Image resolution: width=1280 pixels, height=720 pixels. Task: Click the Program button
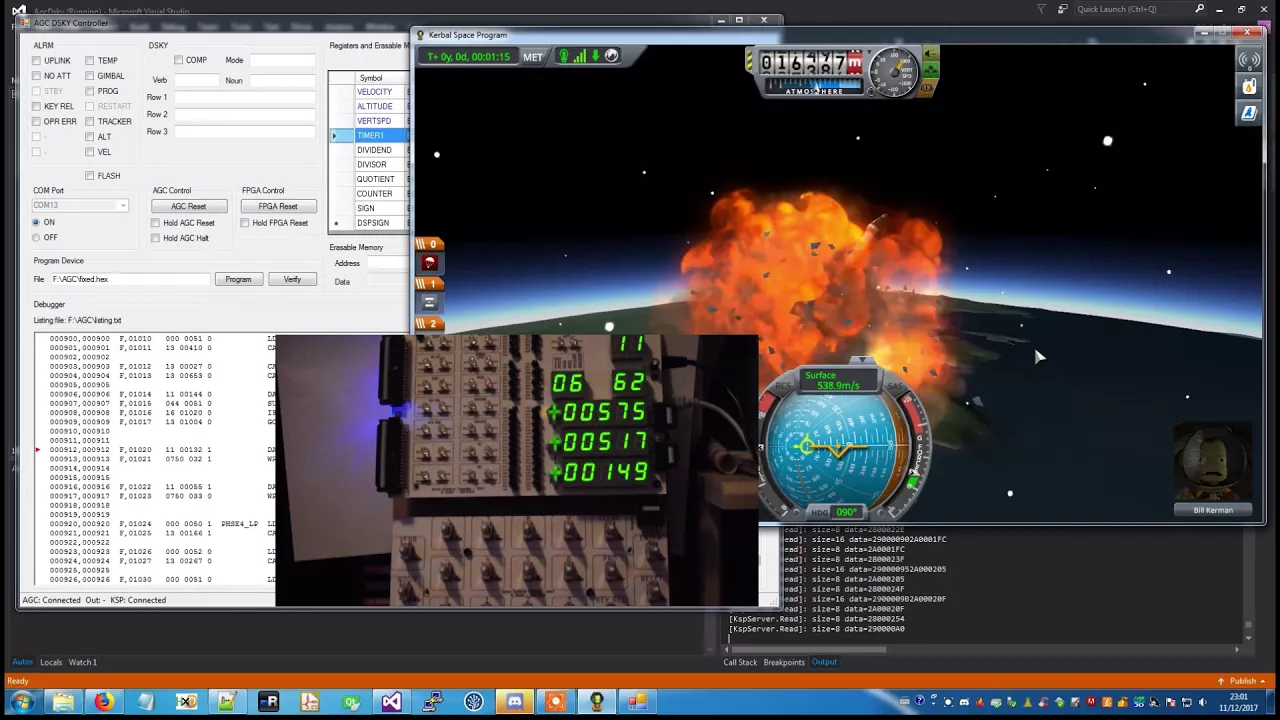(x=238, y=279)
